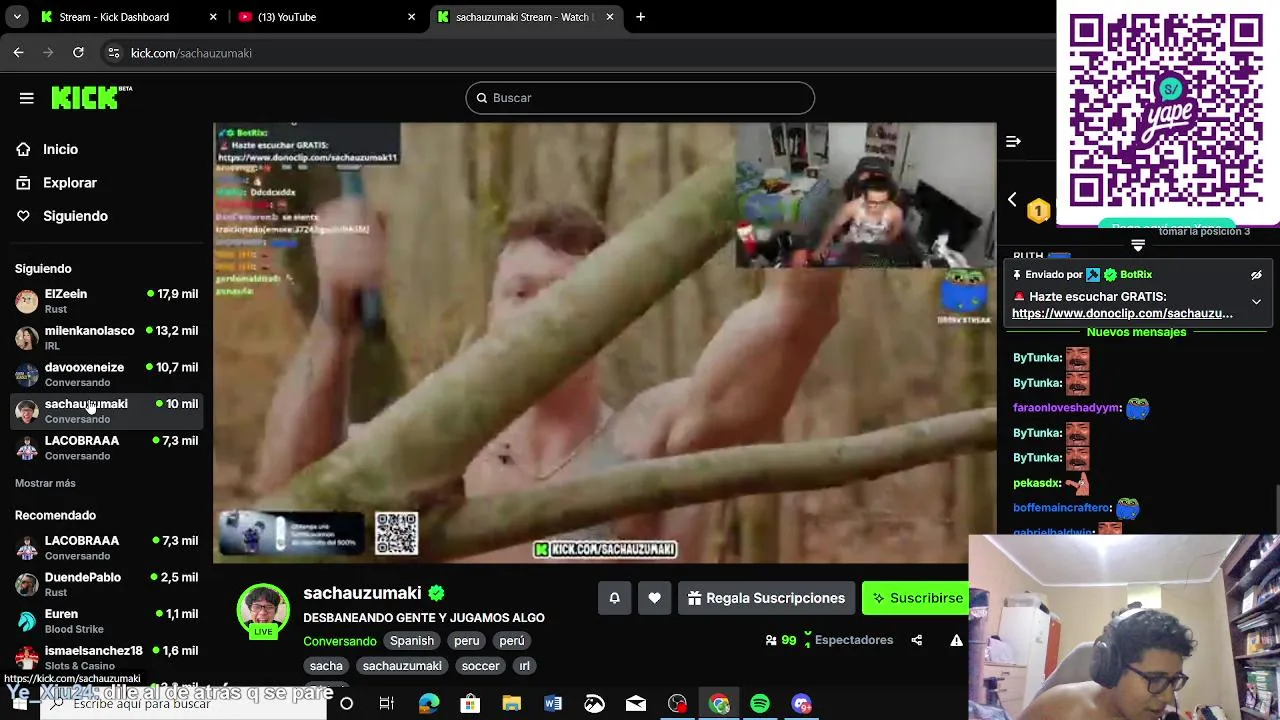Enable notifications with the bell button

pos(615,598)
